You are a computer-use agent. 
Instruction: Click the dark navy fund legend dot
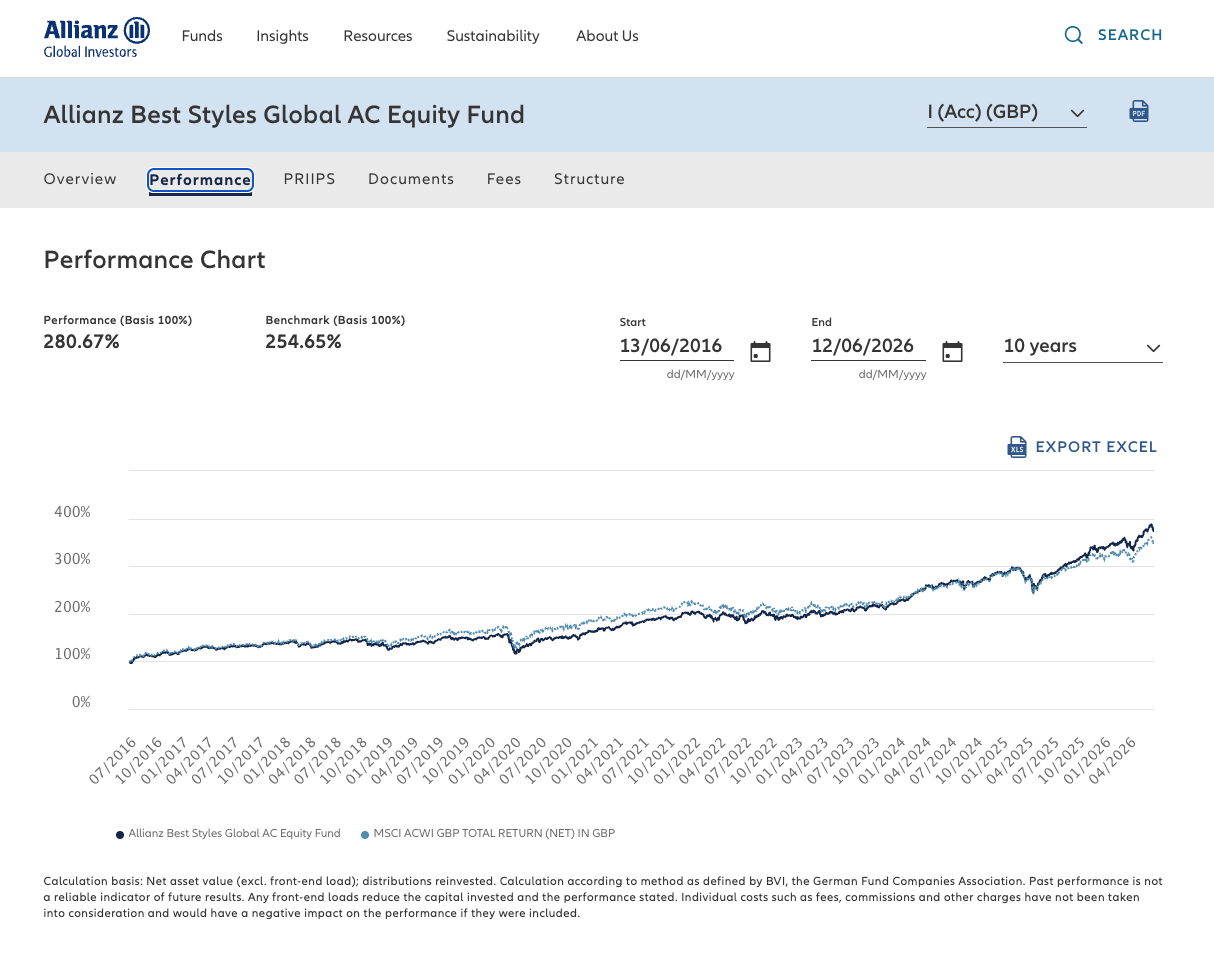click(120, 834)
